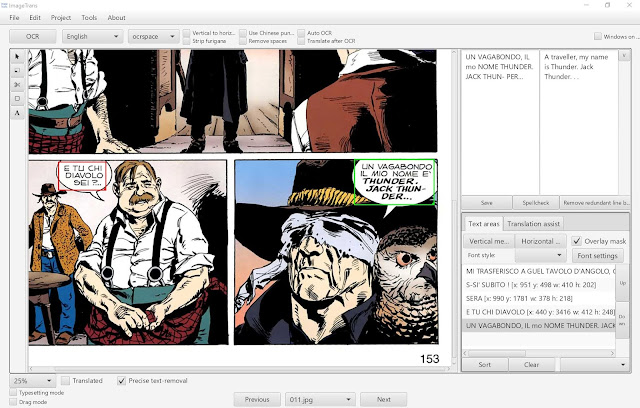
Task: Select the green-boxed UN VAGABONDO speech bubble
Action: tap(394, 182)
